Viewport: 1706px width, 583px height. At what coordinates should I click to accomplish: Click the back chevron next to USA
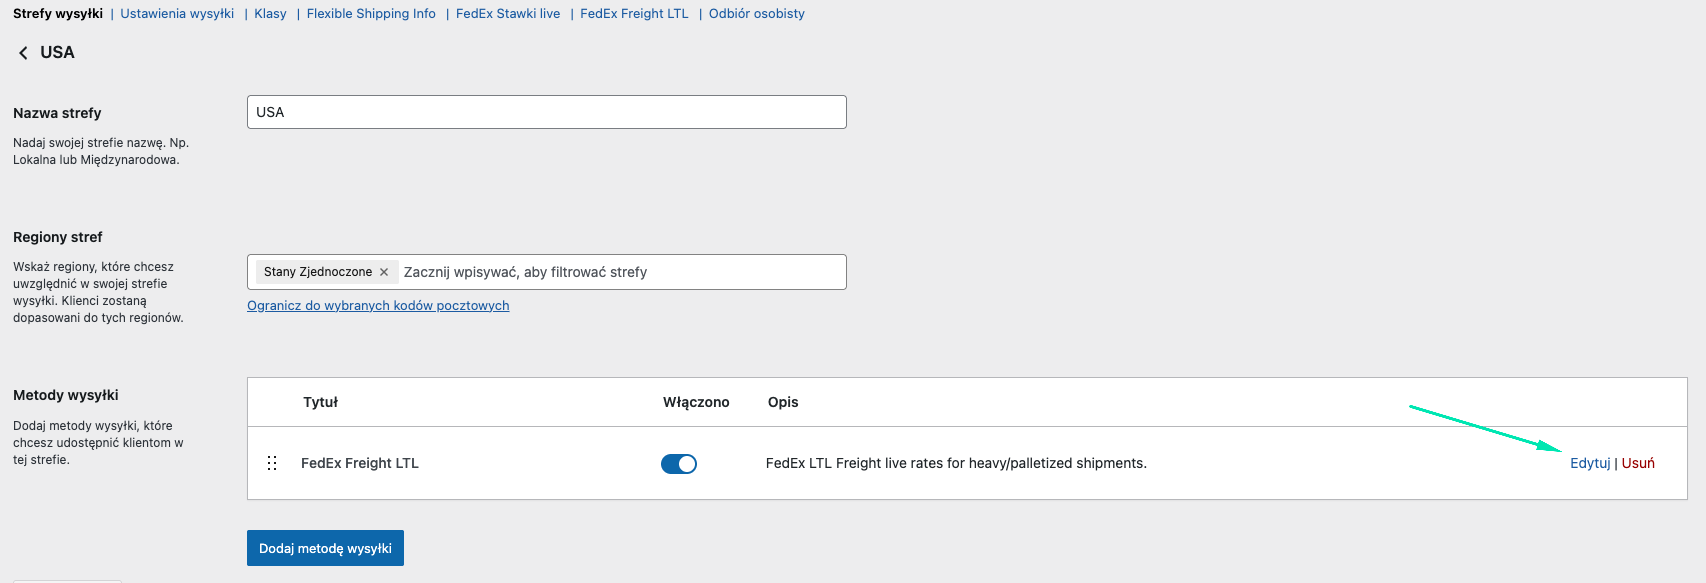pyautogui.click(x=23, y=53)
